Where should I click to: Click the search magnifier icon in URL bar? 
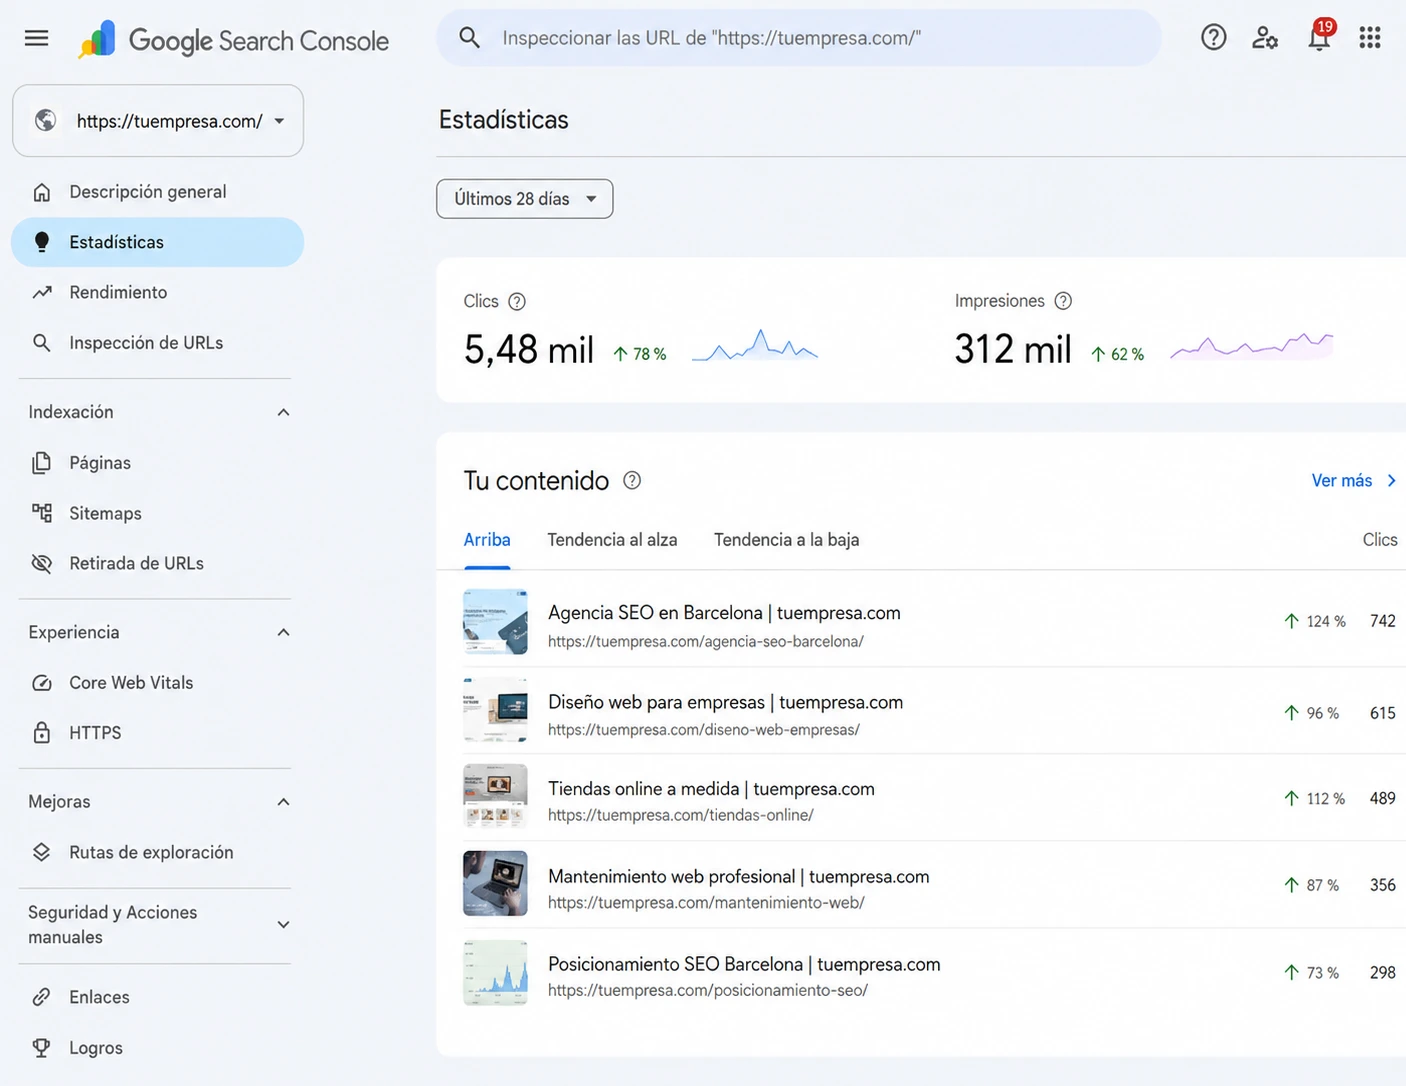(469, 38)
